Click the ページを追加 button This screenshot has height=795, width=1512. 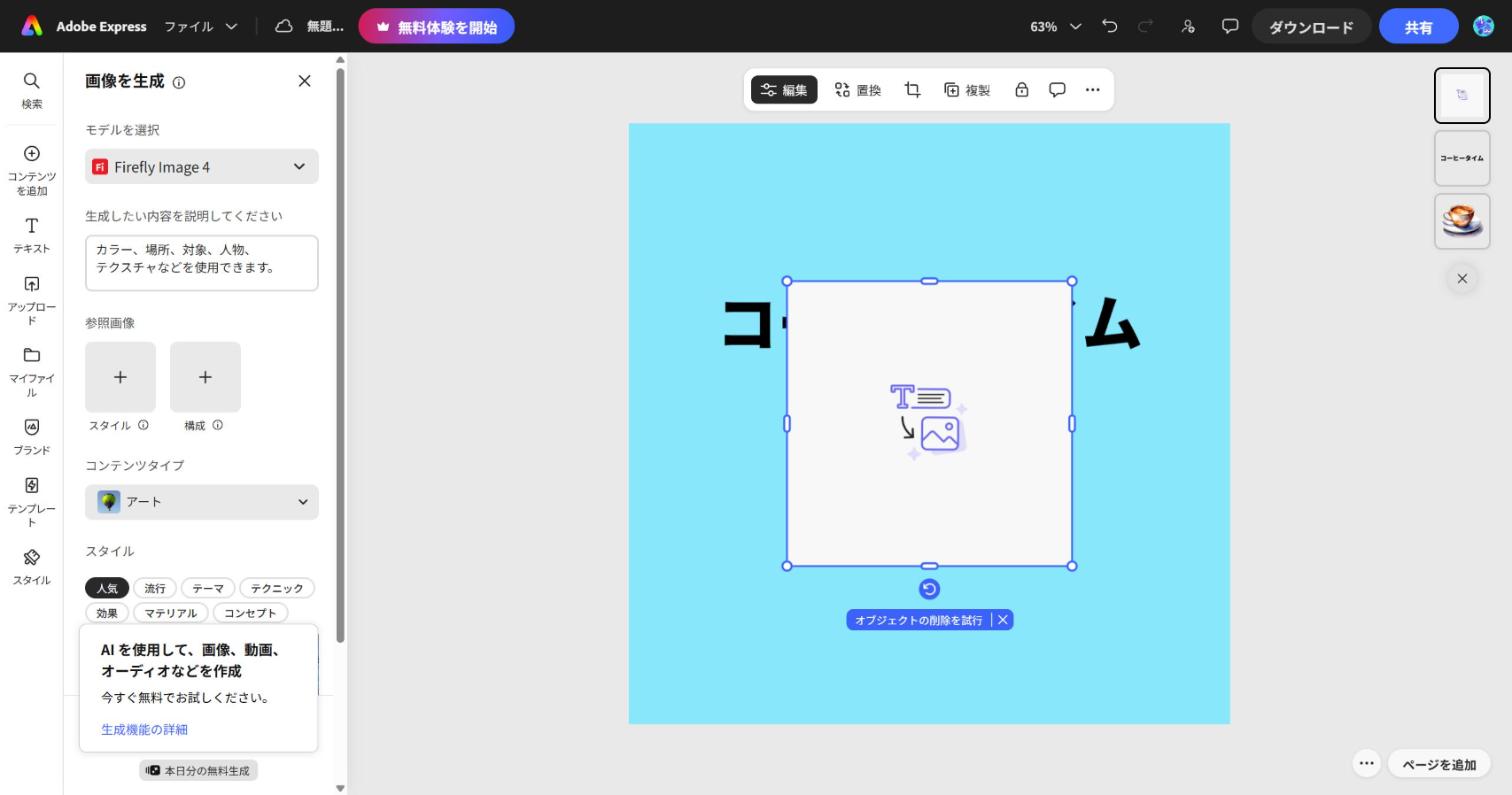pos(1439,764)
